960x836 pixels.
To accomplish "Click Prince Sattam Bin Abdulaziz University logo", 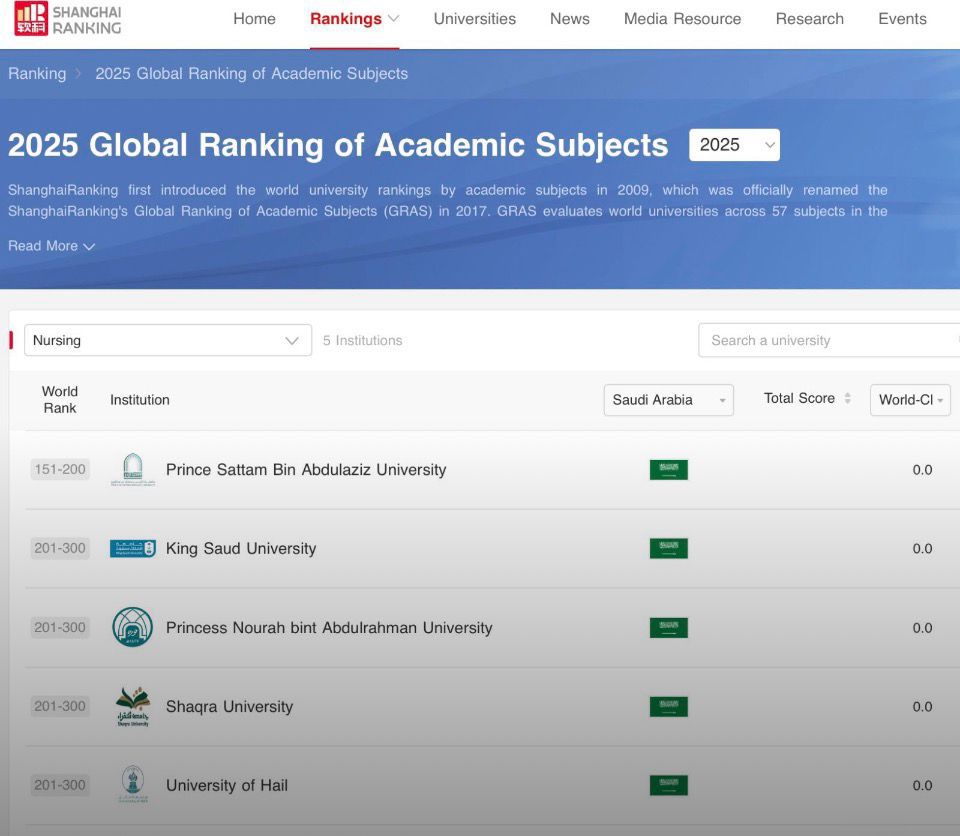I will coord(133,469).
